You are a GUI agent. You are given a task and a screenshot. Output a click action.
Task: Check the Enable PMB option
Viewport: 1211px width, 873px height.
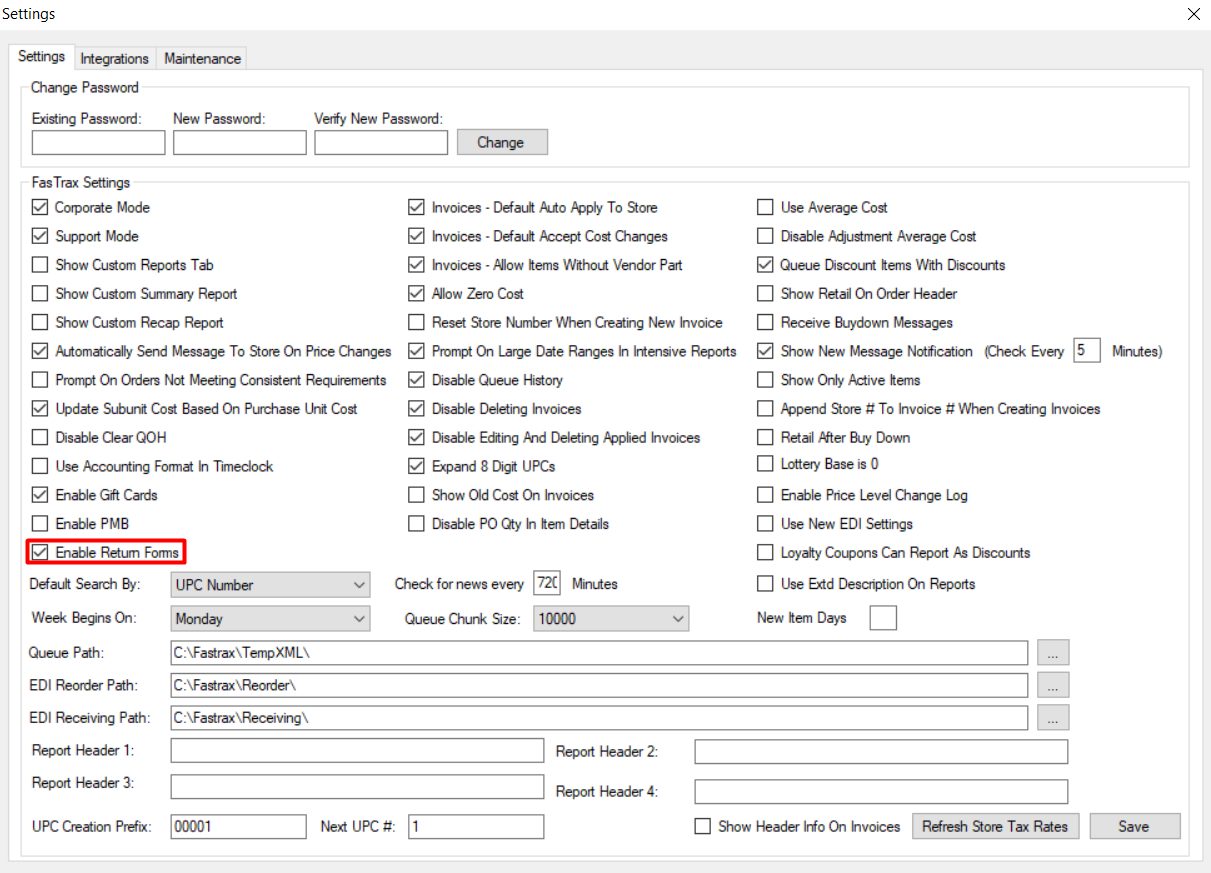(x=40, y=523)
